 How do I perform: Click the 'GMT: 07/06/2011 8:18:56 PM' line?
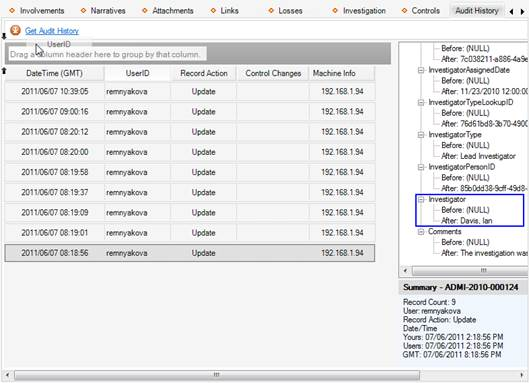[452, 355]
